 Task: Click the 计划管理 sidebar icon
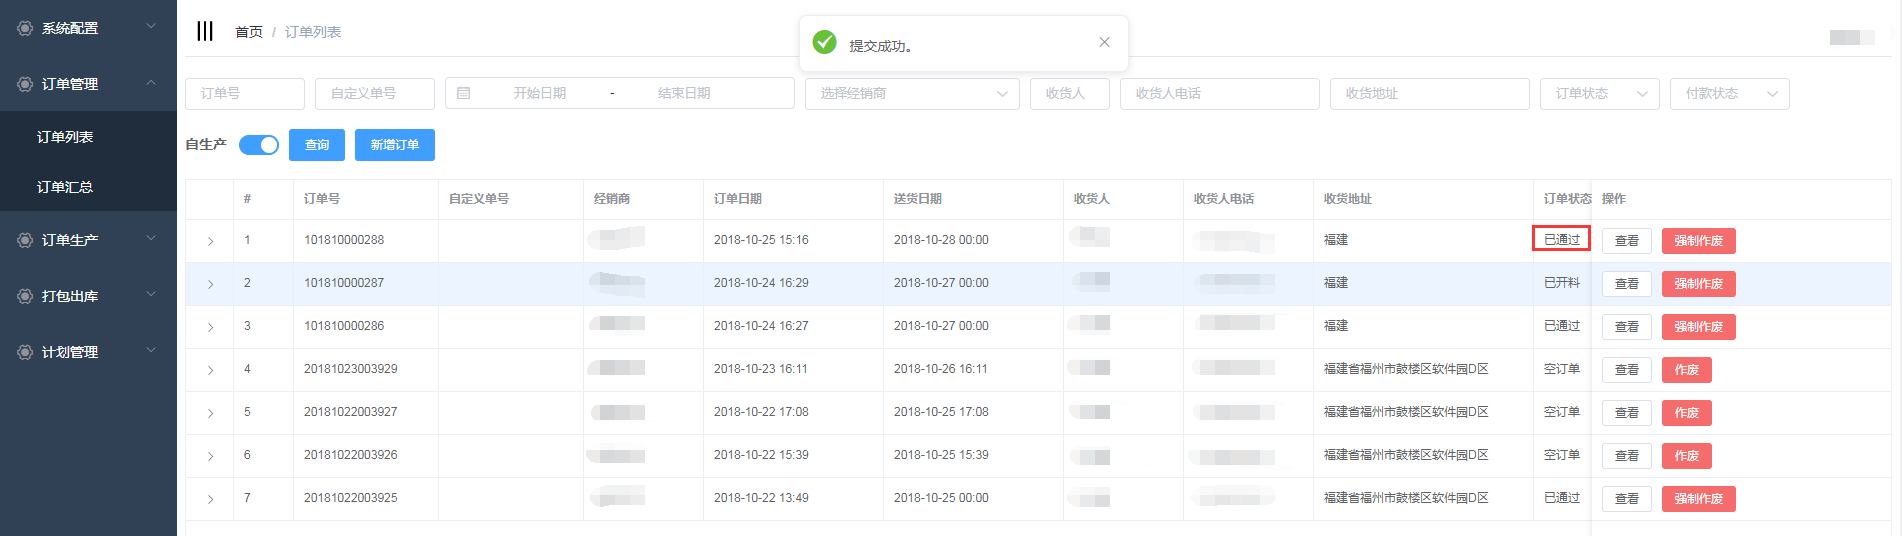(x=25, y=352)
